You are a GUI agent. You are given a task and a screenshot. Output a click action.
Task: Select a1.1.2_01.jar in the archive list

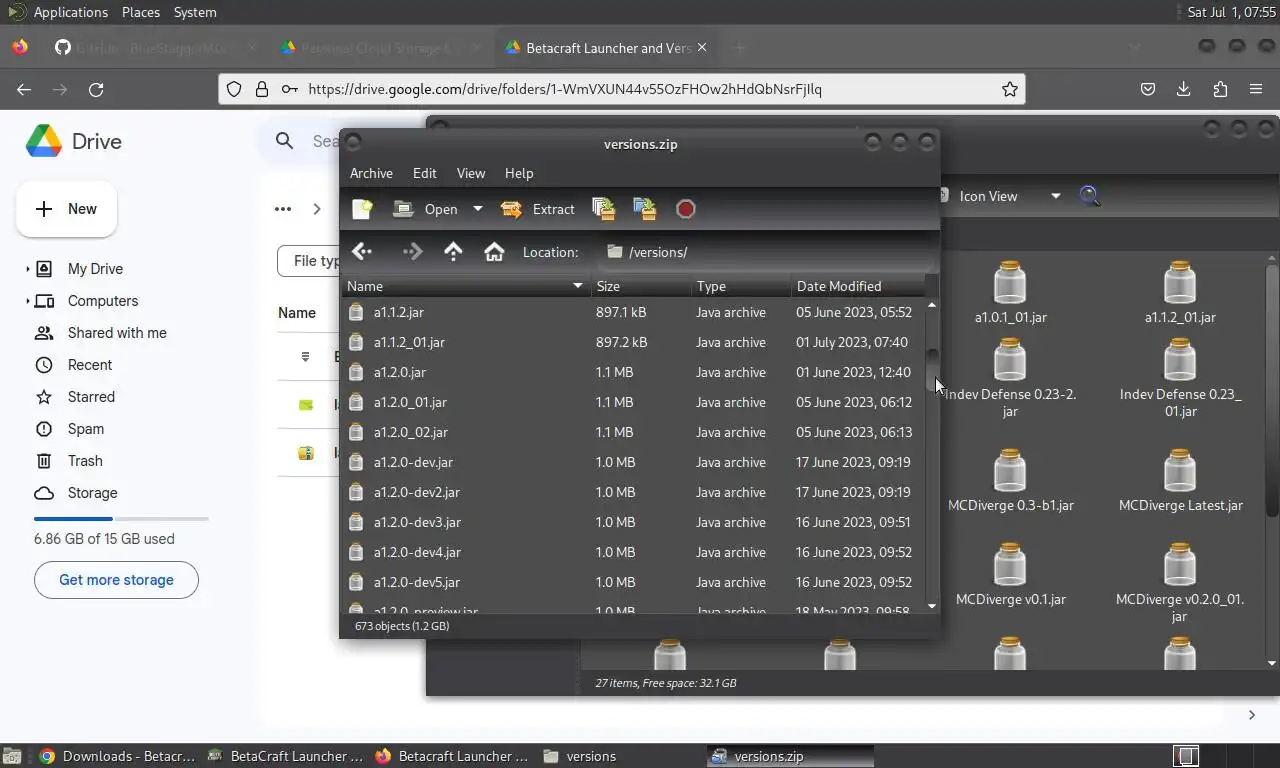click(x=633, y=342)
